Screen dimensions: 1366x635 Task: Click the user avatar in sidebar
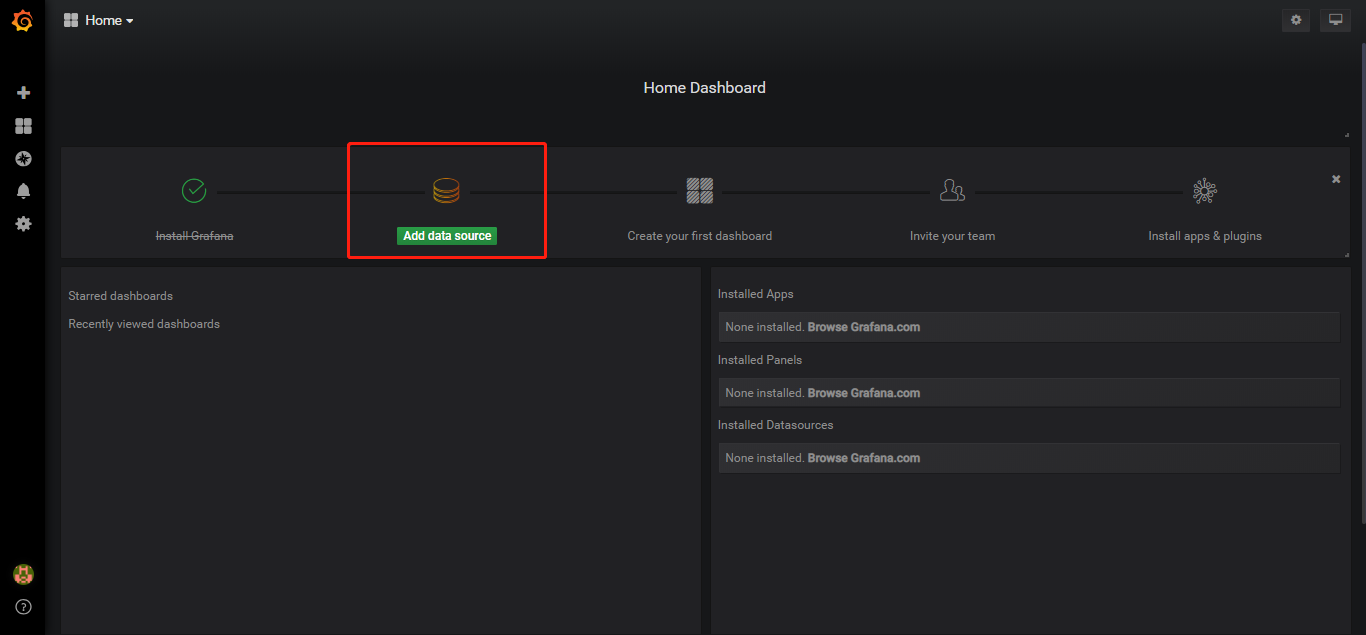[23, 574]
